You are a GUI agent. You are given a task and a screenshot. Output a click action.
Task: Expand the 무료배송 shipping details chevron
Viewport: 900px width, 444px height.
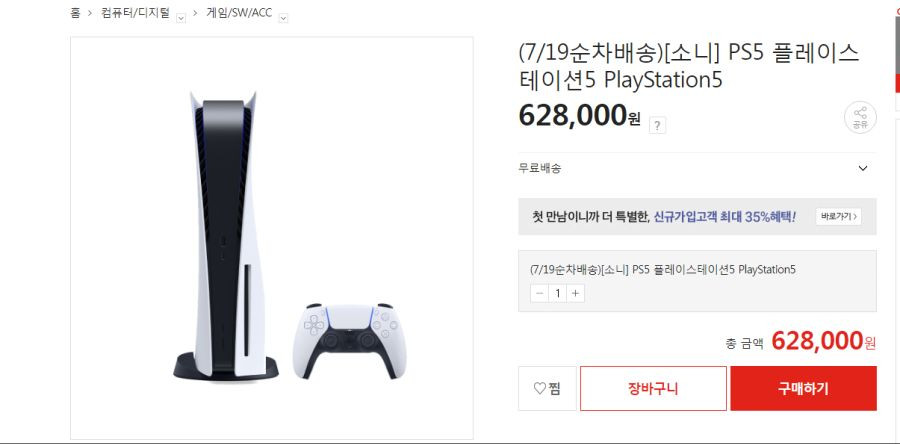tap(862, 169)
